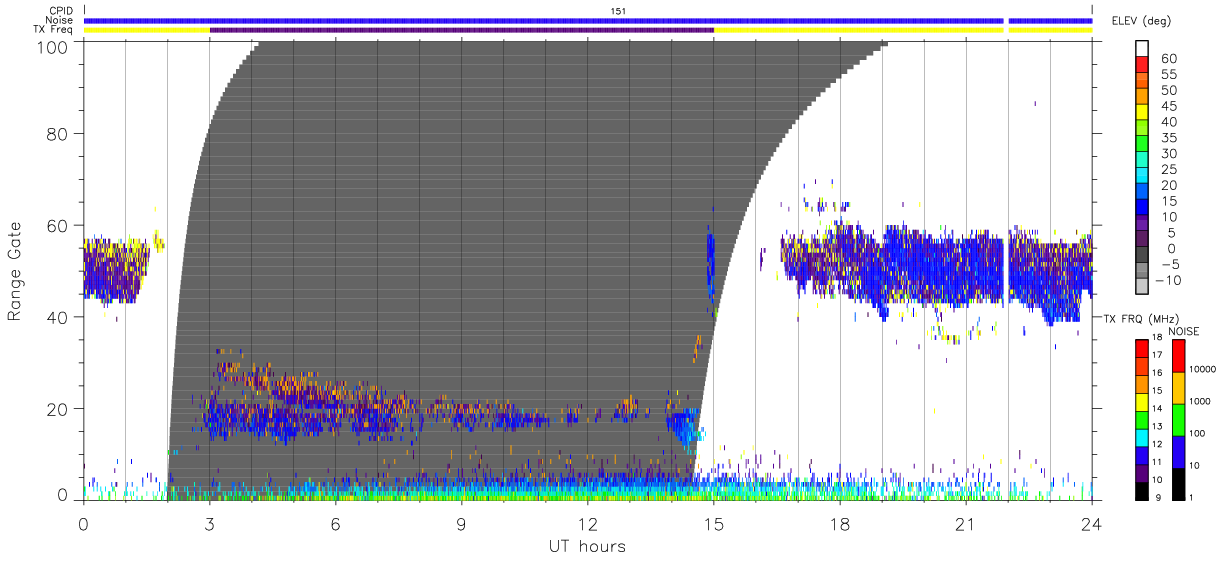This screenshot has height=567, width=1228.
Task: Click UT hours axis tick '3'
Action: pos(209,523)
